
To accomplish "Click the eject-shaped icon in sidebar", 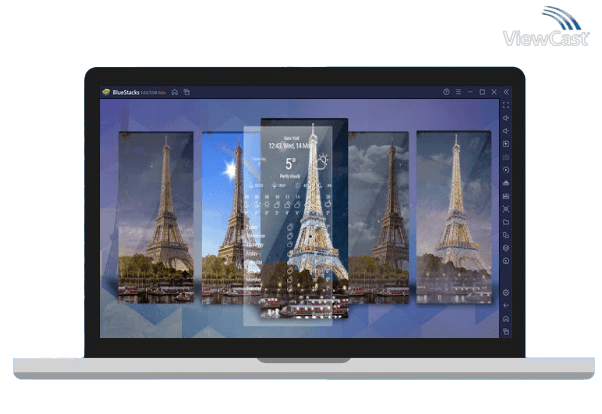I will tap(506, 183).
